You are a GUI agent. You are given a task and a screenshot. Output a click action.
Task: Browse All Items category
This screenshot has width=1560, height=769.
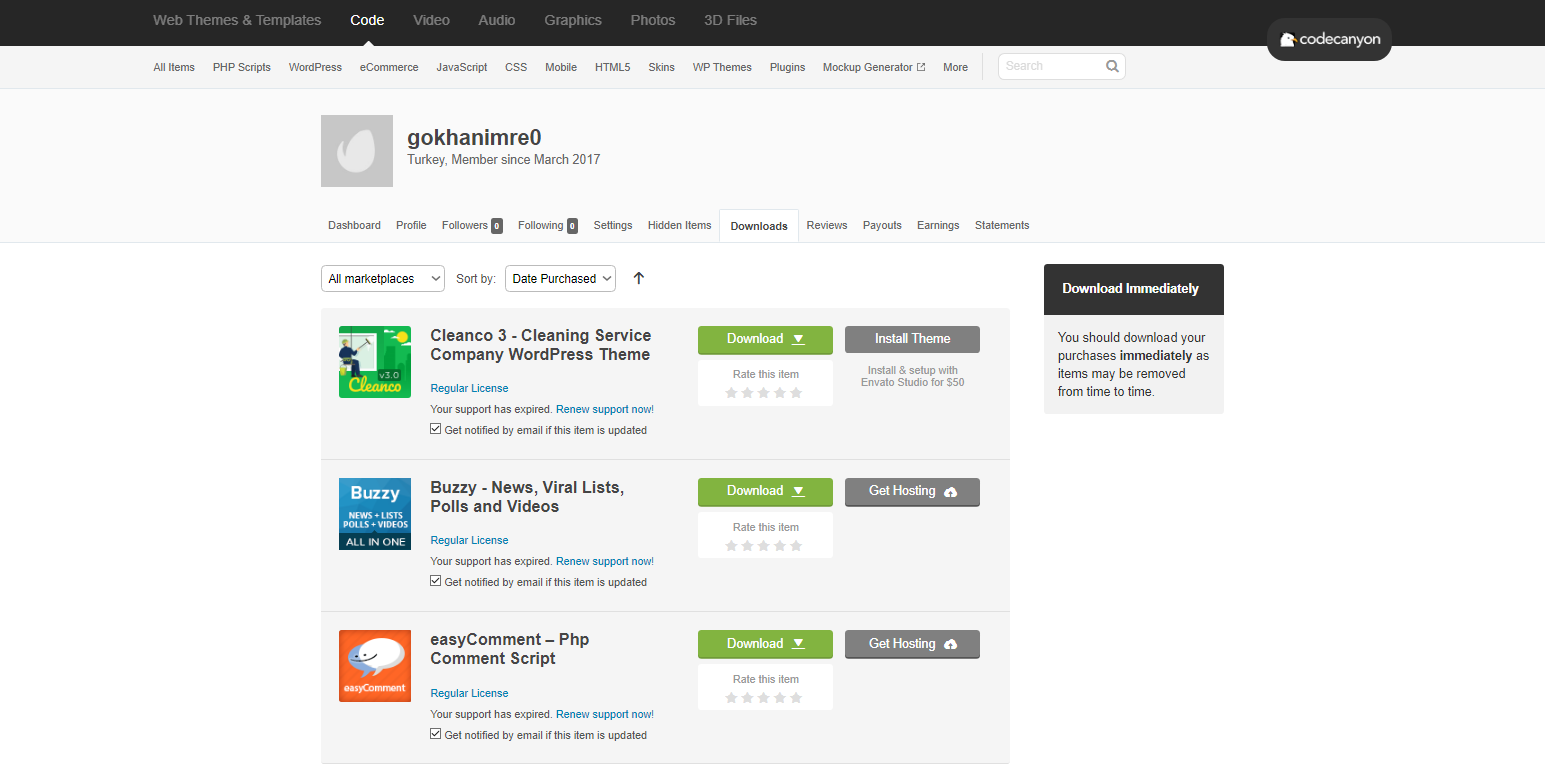pos(174,67)
